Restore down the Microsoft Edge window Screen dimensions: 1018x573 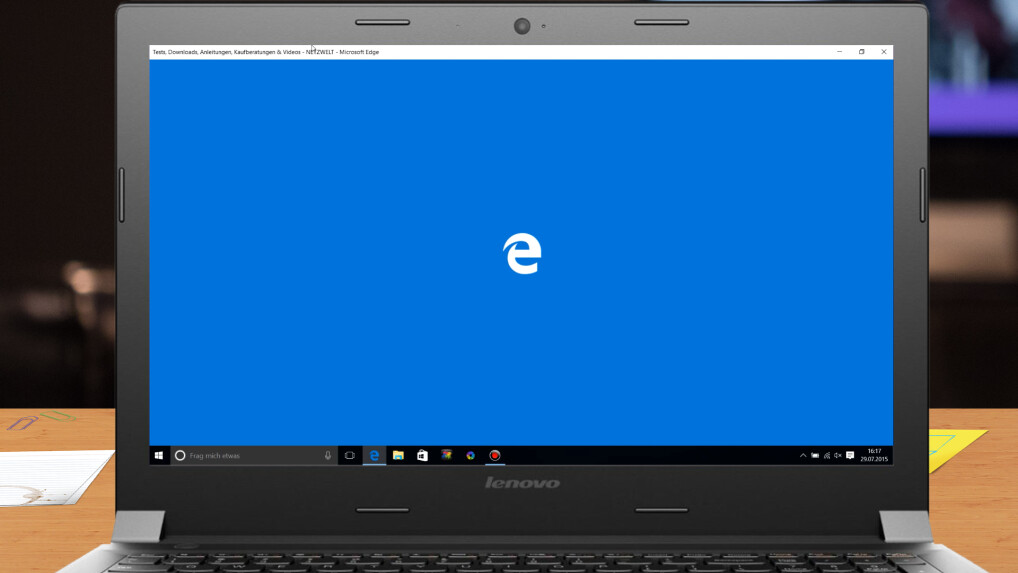pyautogui.click(x=861, y=52)
